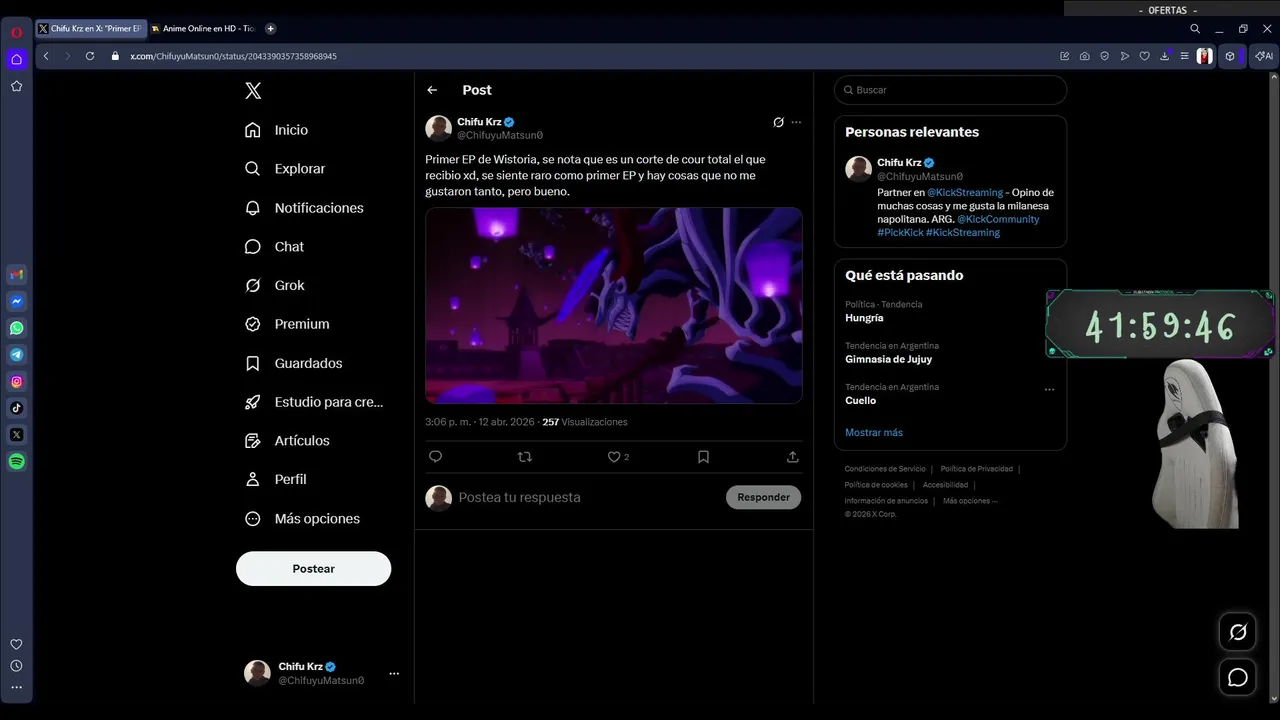Open the Opera menu logo
This screenshot has height=720, width=1280.
pyautogui.click(x=16, y=32)
